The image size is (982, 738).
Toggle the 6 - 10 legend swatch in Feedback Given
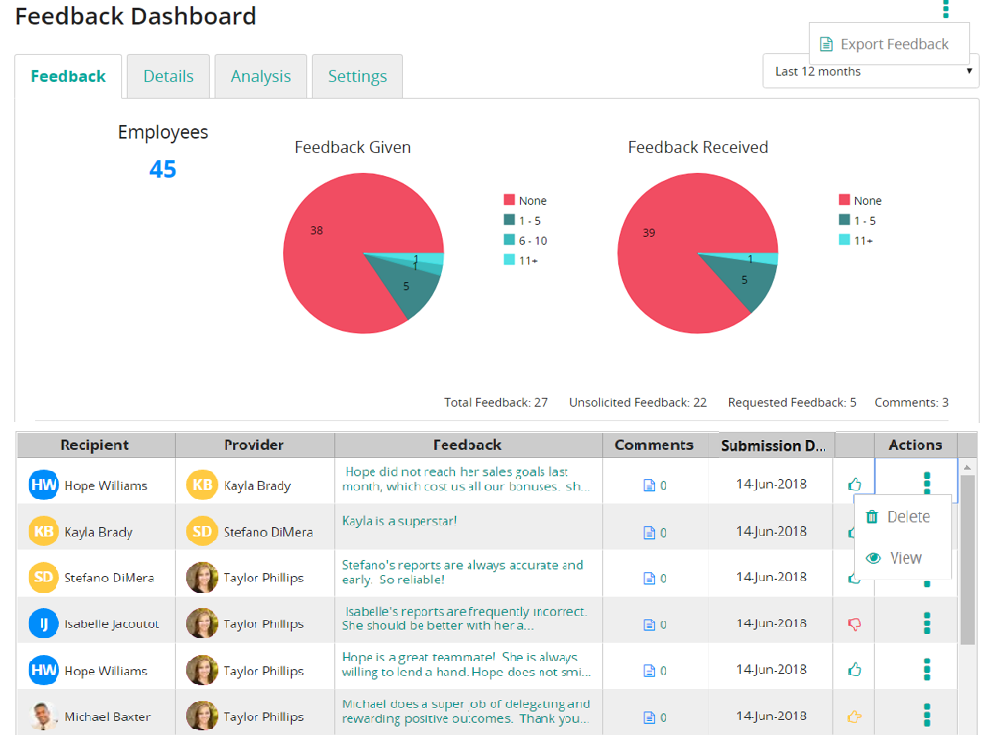click(509, 240)
